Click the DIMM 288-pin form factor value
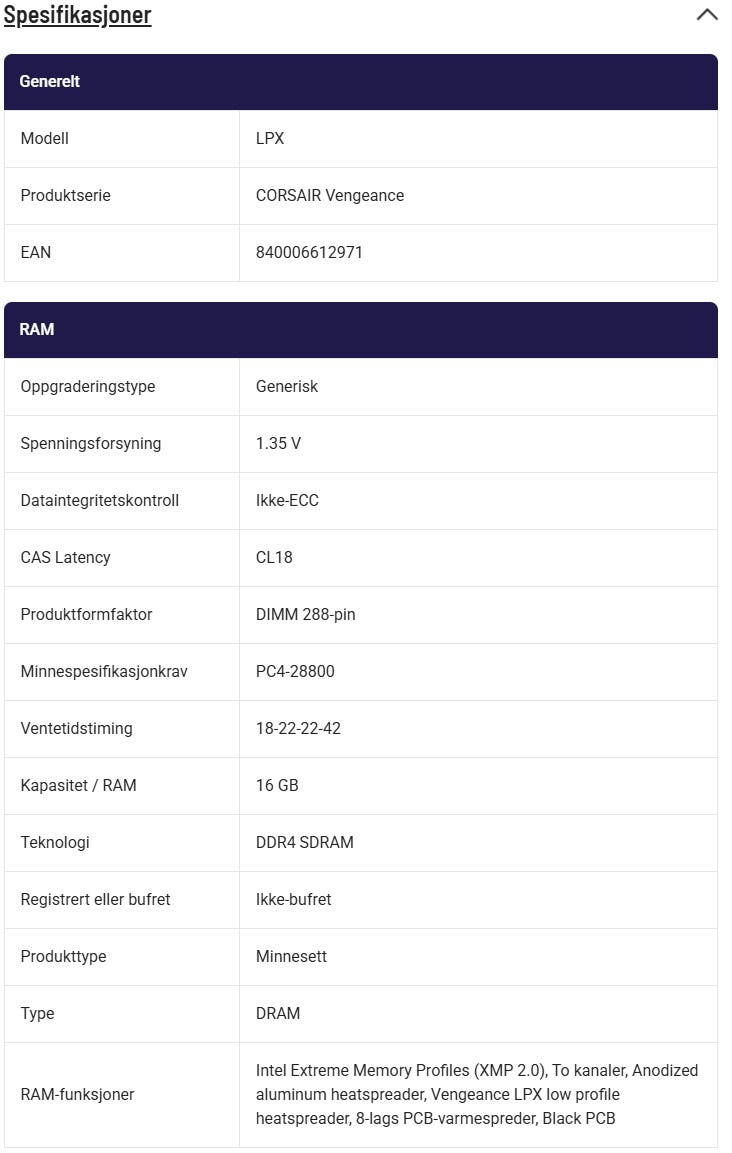732x1153 pixels. tap(305, 615)
